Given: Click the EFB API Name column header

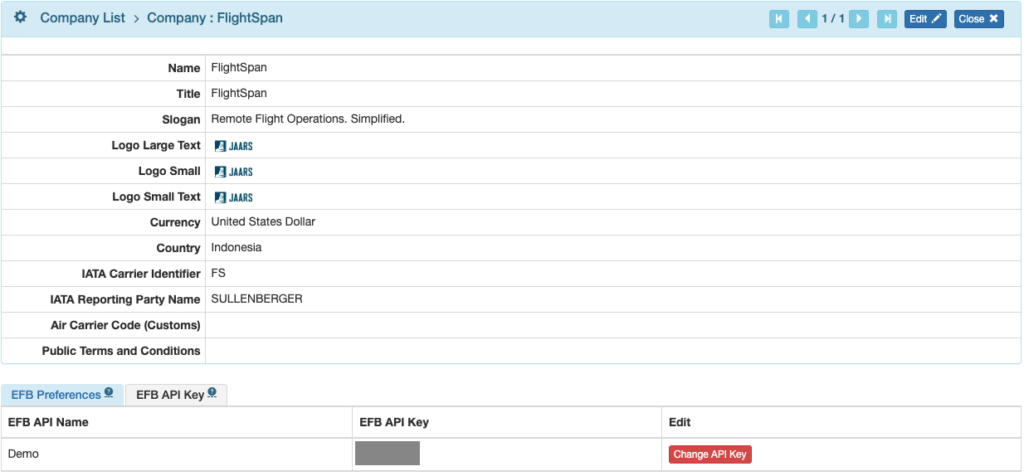Looking at the screenshot, I should [x=48, y=422].
